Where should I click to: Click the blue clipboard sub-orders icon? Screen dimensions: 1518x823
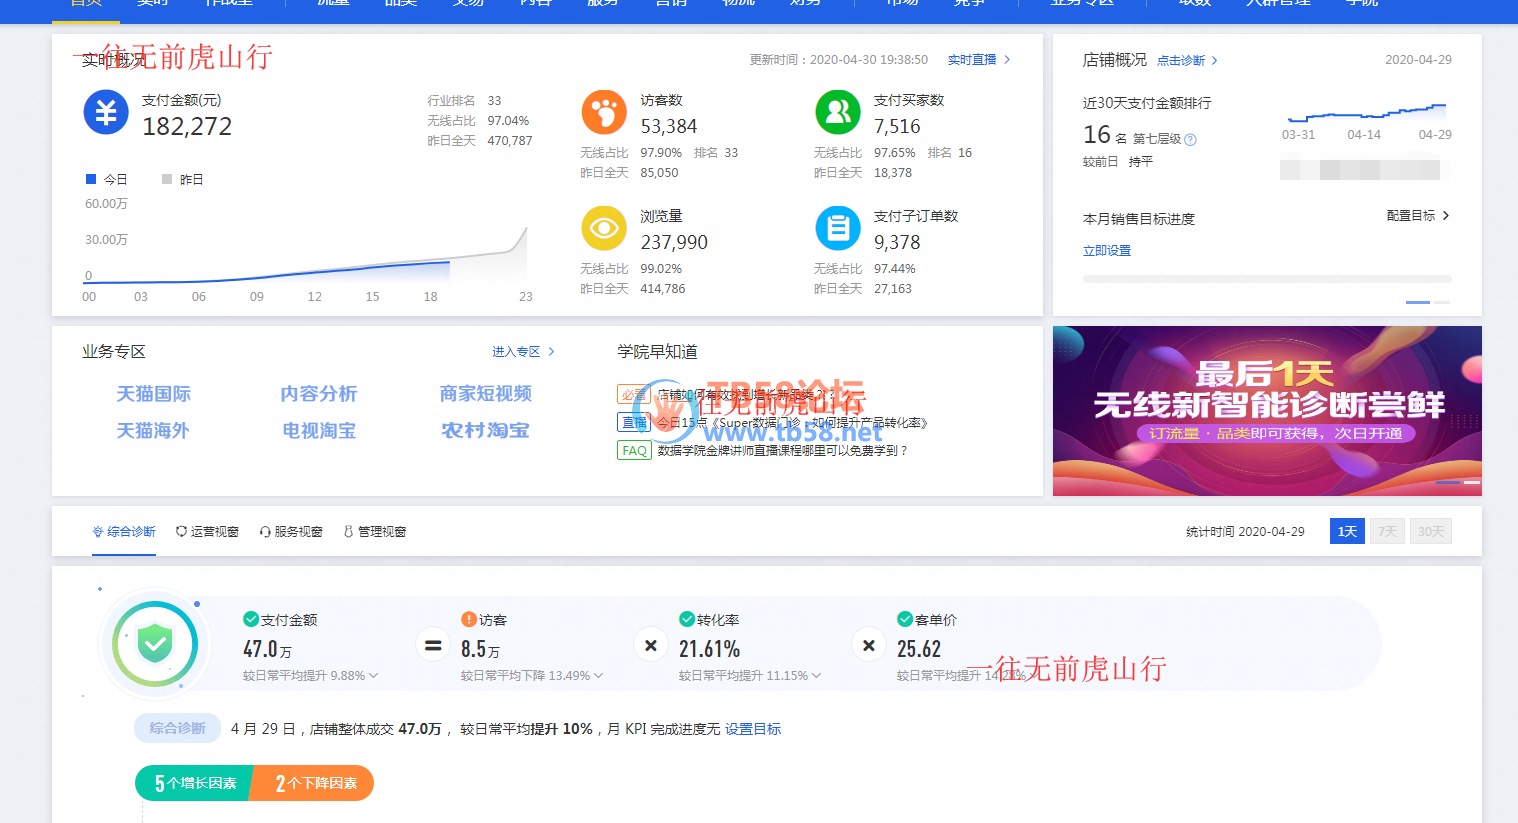pyautogui.click(x=838, y=228)
